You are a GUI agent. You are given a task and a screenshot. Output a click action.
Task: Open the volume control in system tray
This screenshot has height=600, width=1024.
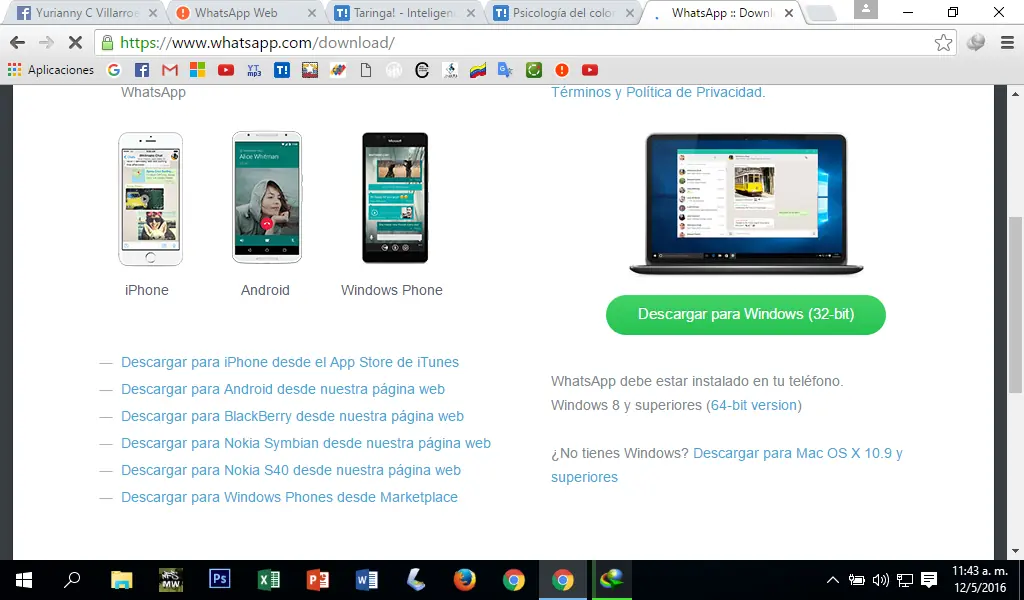click(880, 580)
